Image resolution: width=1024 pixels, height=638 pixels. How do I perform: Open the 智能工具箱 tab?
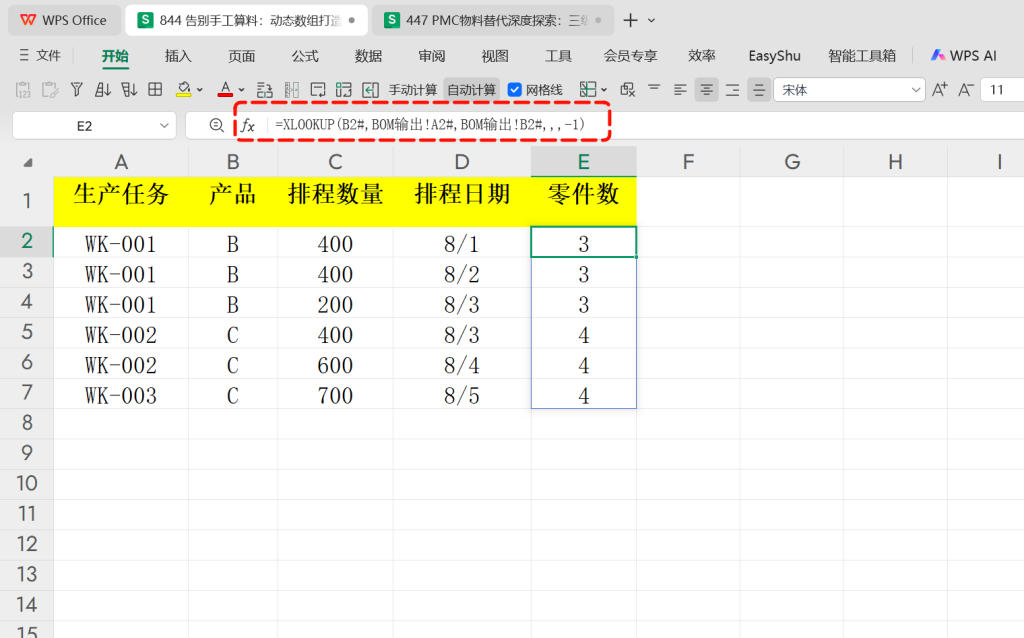coord(862,56)
